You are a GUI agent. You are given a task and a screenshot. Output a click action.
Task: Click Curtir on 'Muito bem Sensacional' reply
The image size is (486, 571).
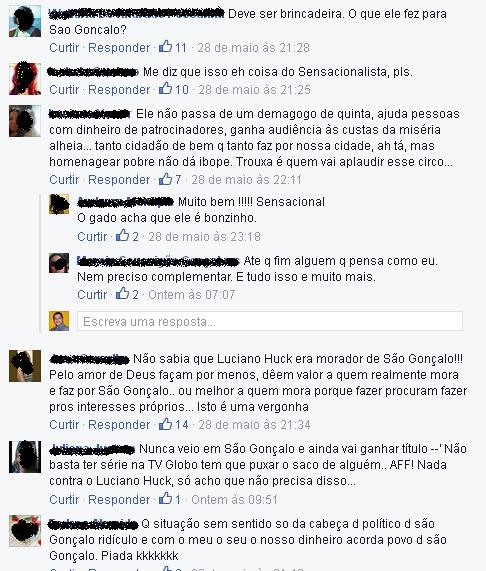[92, 237]
